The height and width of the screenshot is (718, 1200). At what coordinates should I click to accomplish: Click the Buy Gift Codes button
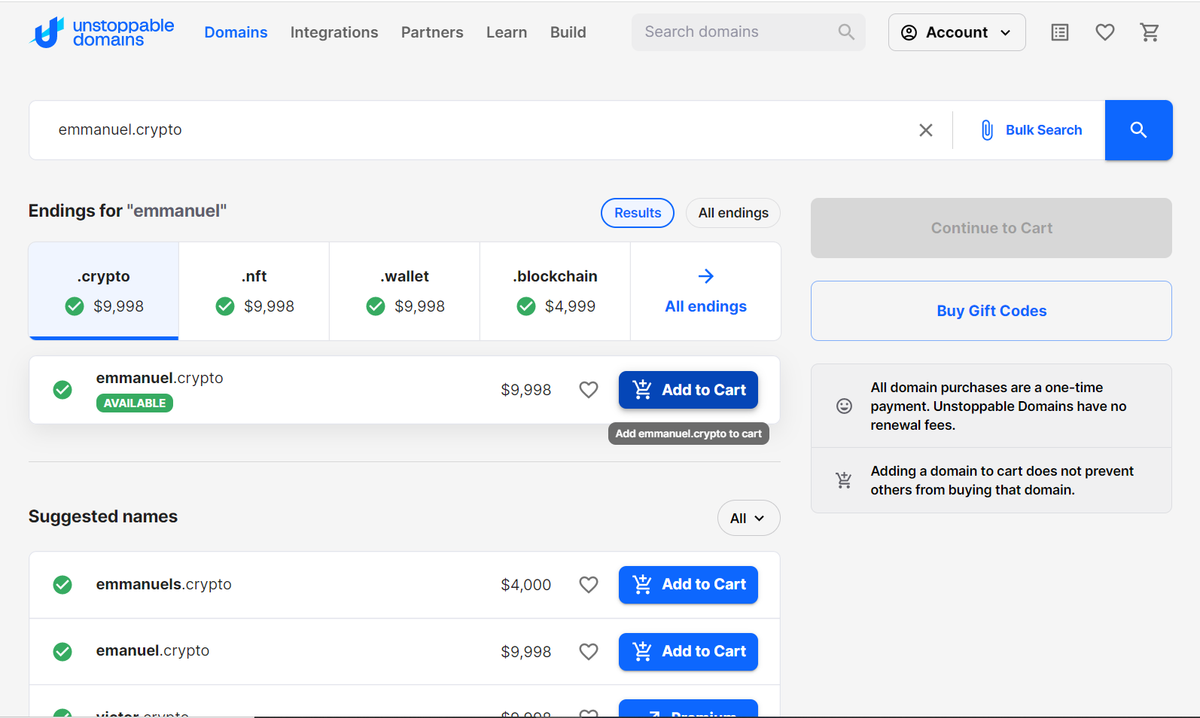pos(991,311)
